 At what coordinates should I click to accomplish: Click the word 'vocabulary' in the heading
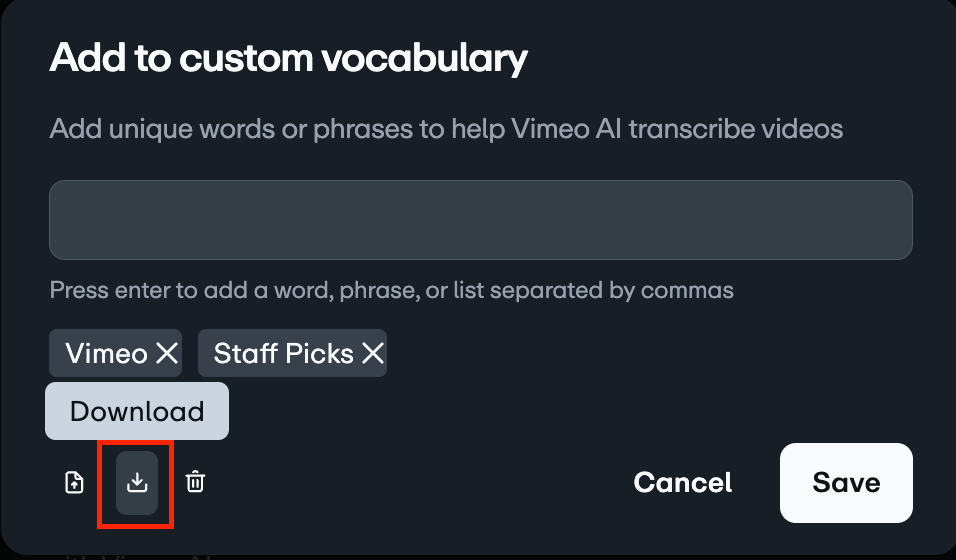click(x=423, y=58)
